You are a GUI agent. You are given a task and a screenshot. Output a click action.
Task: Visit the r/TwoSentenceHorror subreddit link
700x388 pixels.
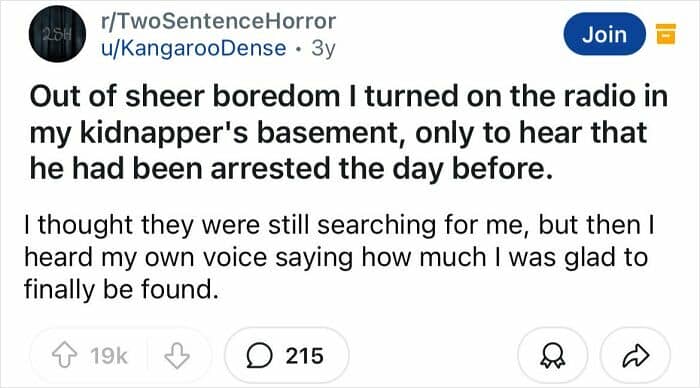pos(219,21)
